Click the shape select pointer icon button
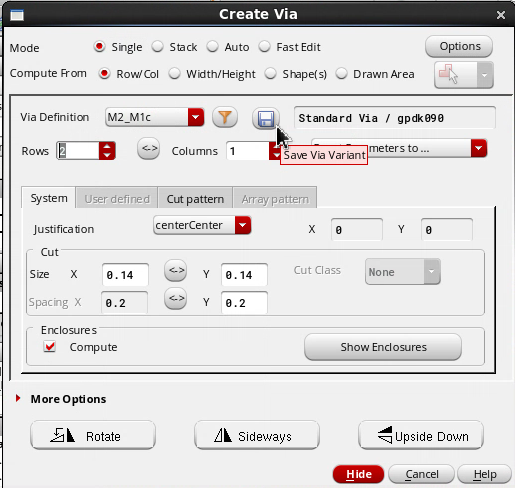Image resolution: width=515 pixels, height=488 pixels. [455, 75]
